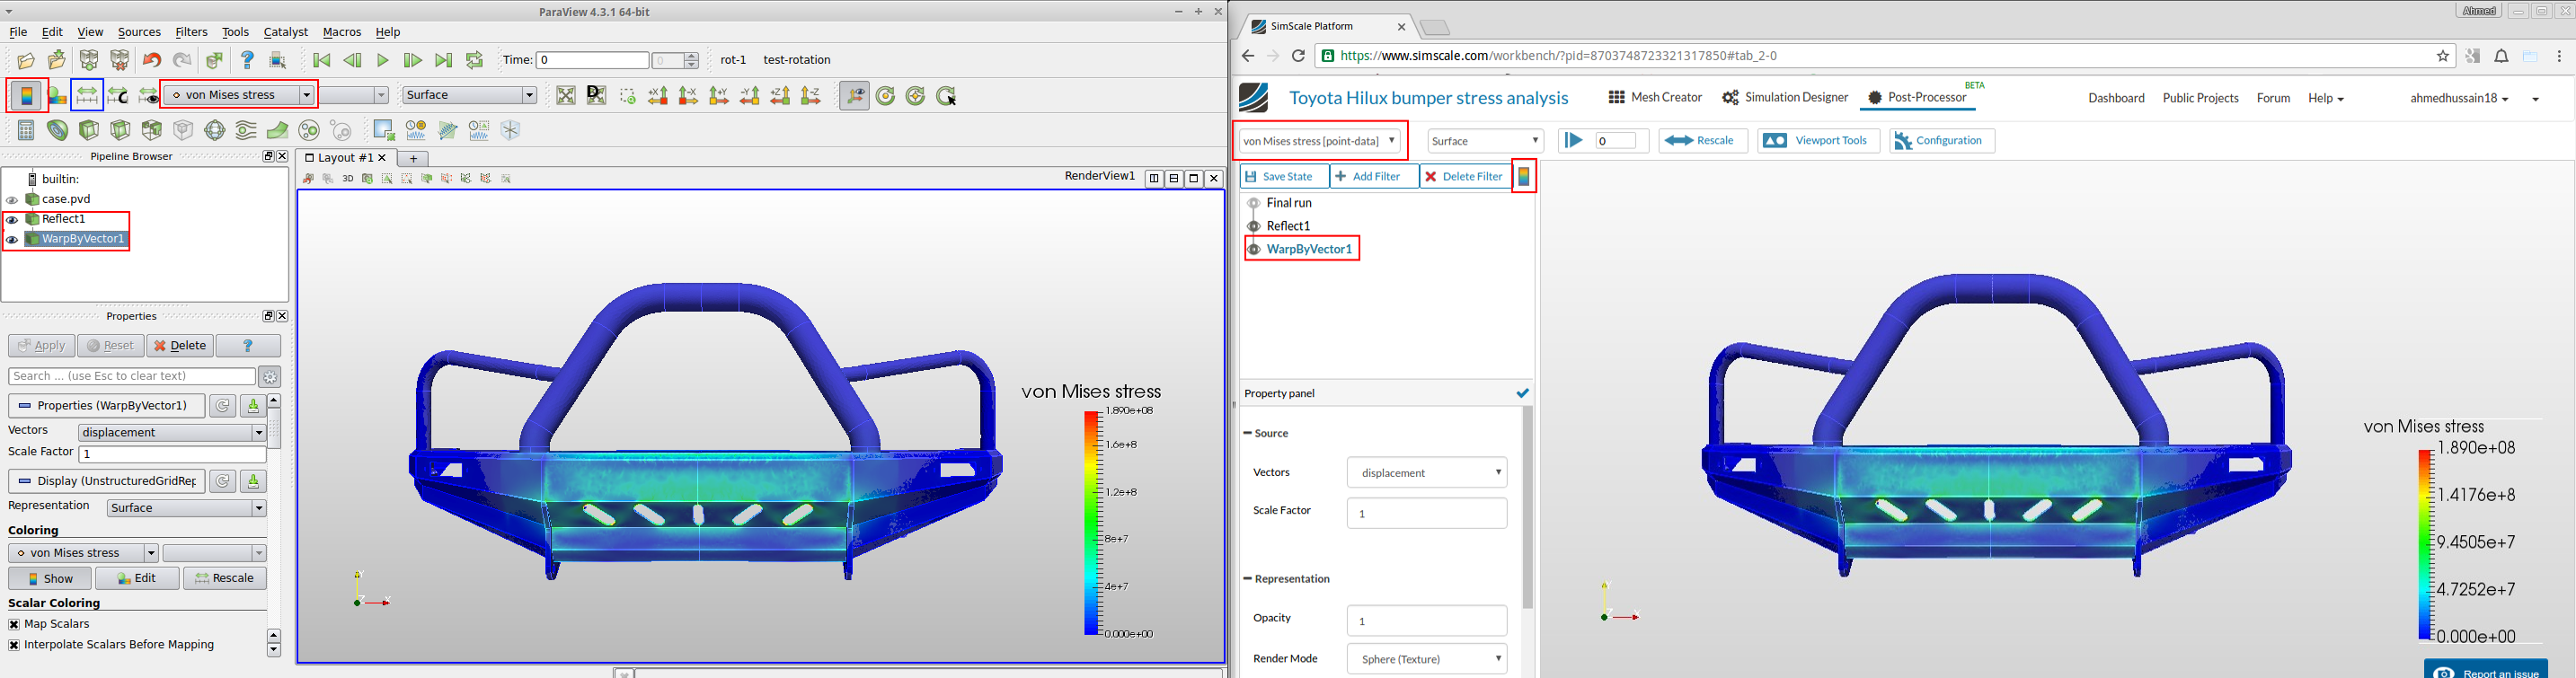Apply the Contour filter

[57, 131]
